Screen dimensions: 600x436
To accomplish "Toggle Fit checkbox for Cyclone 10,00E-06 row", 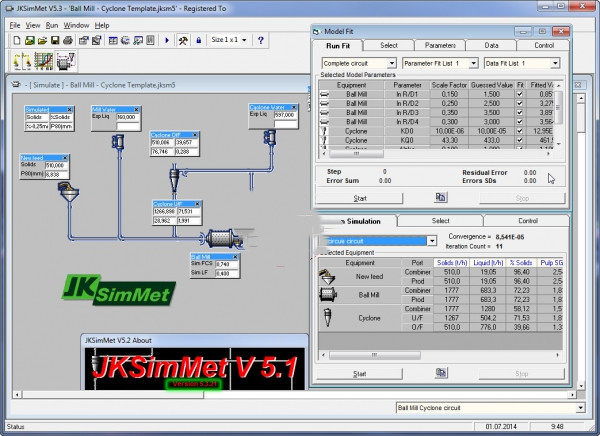I will tap(520, 131).
